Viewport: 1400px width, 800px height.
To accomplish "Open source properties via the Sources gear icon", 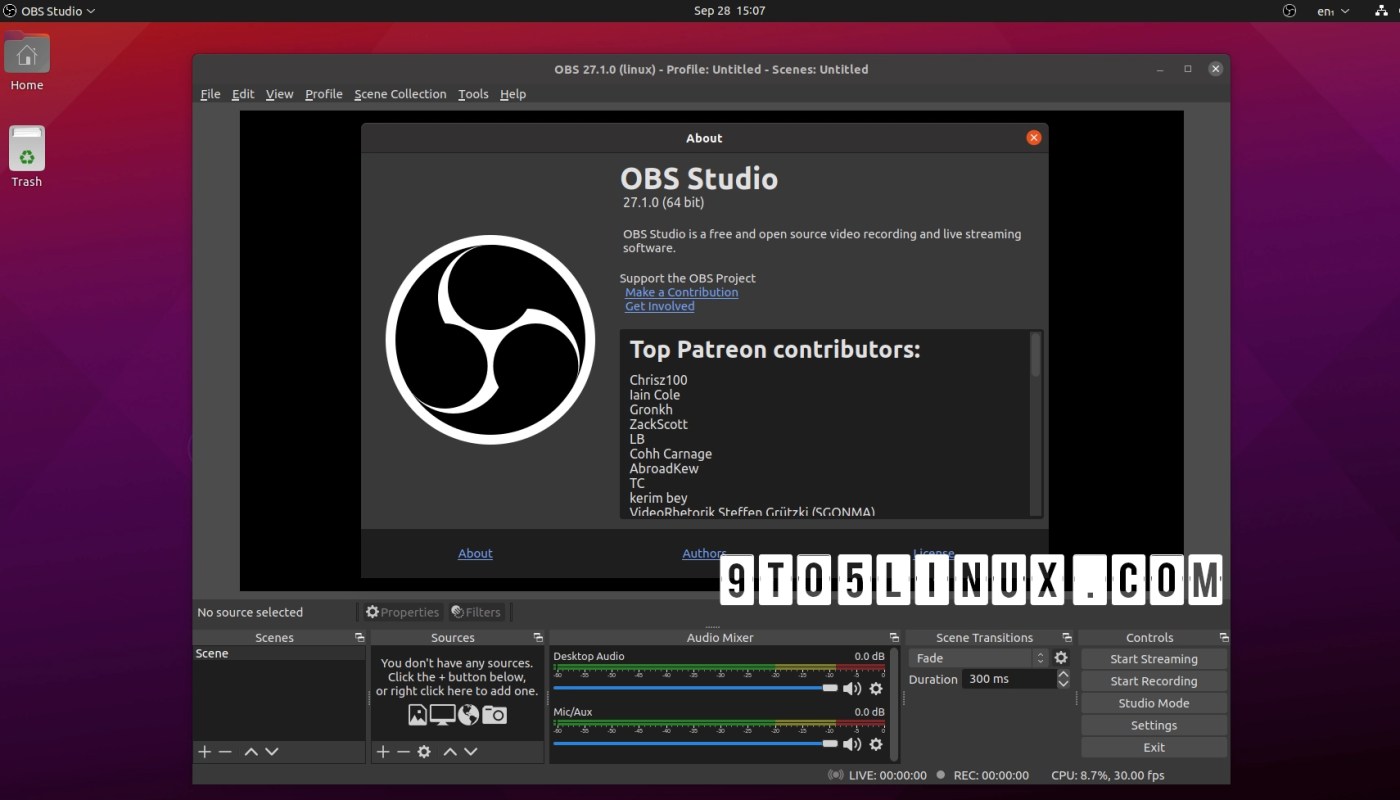I will 424,752.
